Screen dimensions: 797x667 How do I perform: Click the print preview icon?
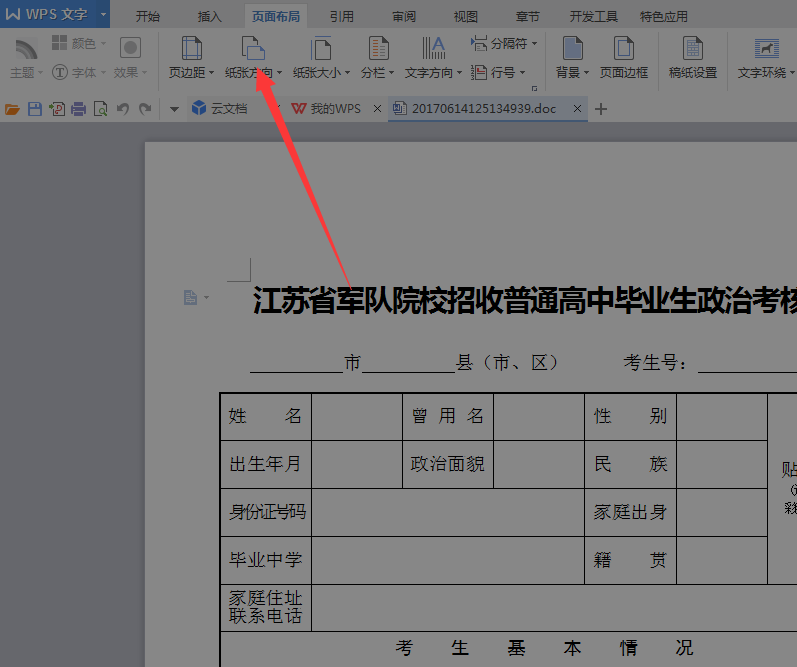pos(101,109)
